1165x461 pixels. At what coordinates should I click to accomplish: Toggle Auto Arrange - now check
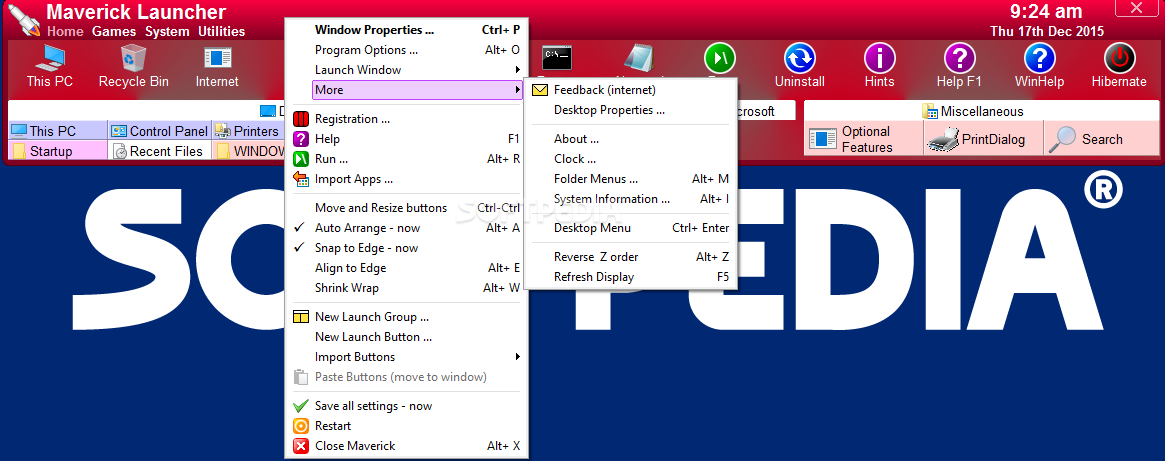pos(406,228)
